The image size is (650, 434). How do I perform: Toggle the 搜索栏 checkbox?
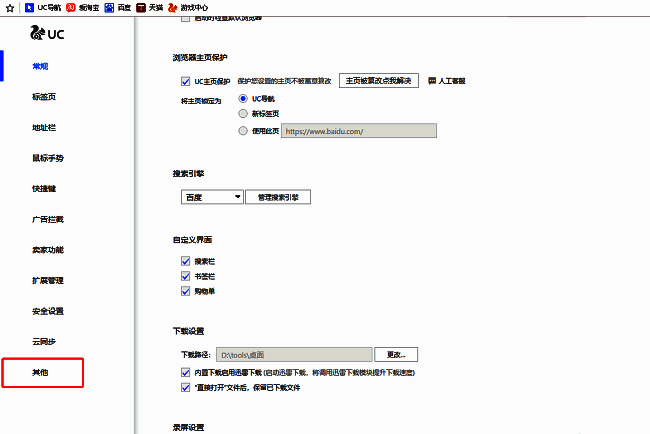185,261
